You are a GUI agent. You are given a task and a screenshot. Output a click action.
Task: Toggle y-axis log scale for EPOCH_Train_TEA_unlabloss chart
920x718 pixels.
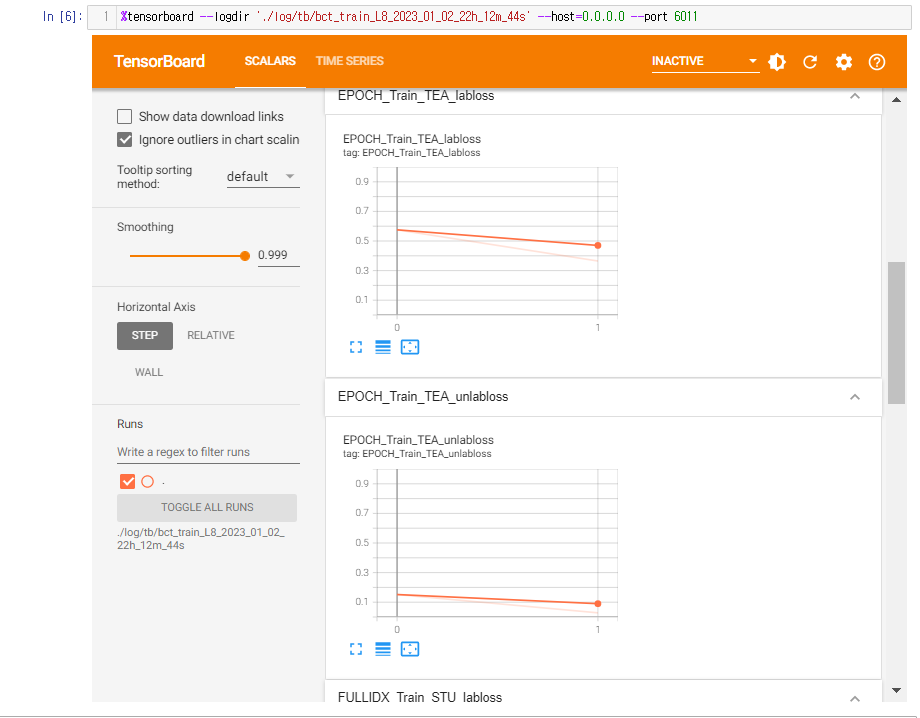(383, 649)
